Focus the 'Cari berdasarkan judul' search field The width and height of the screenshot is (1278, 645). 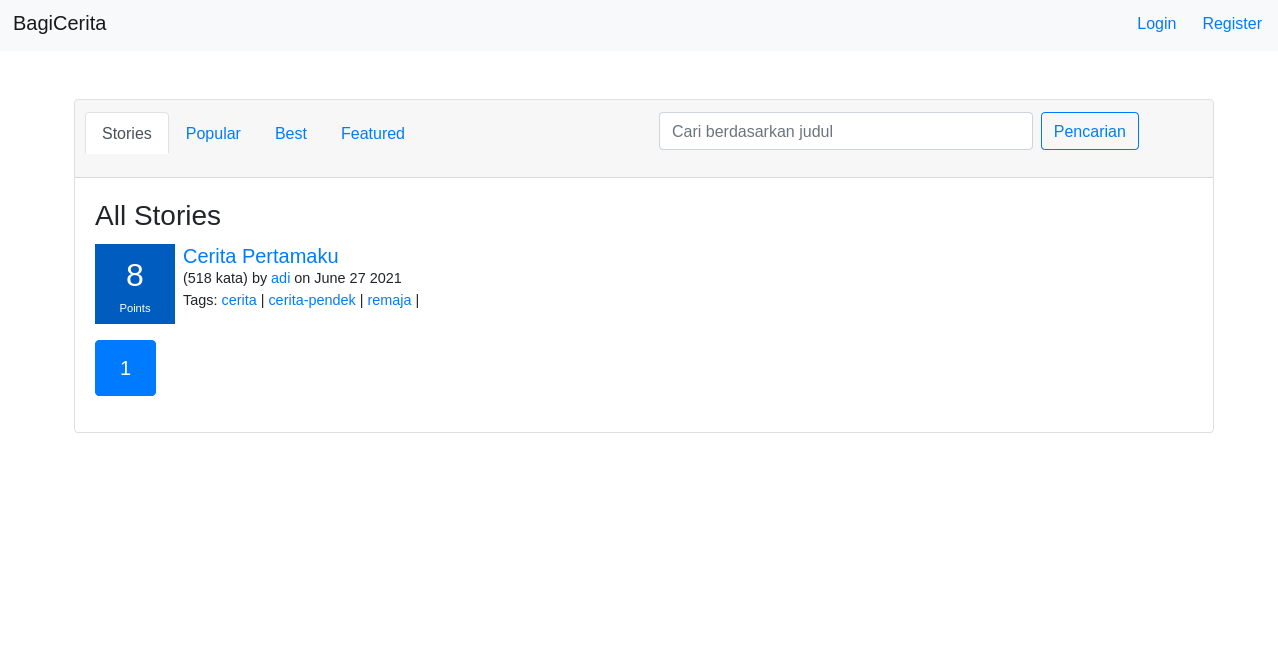point(846,131)
